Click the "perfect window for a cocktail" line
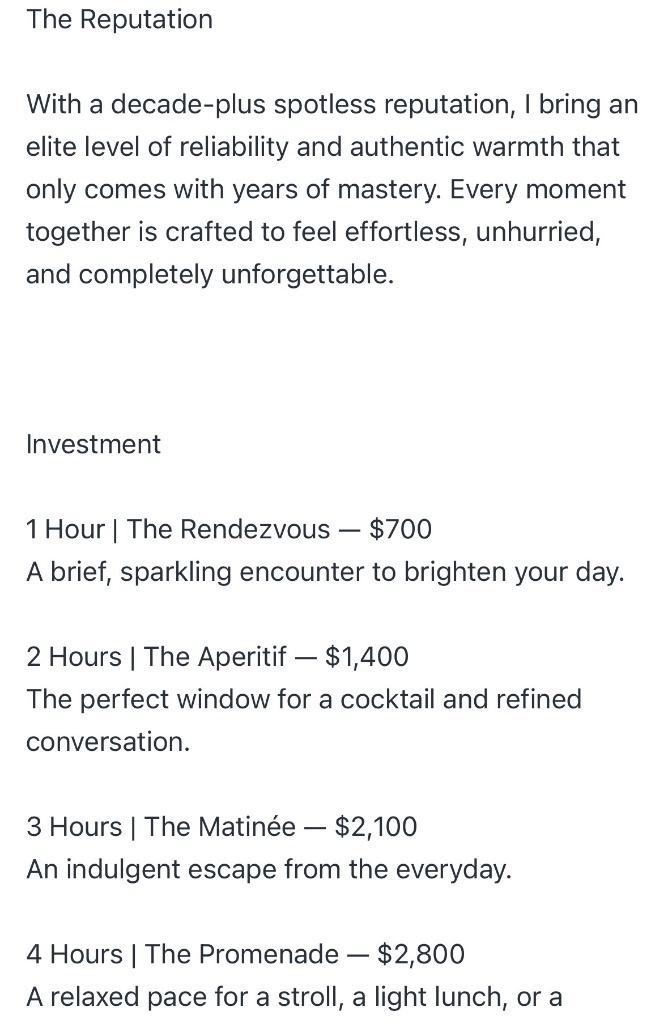The image size is (668, 1024). pos(303,699)
